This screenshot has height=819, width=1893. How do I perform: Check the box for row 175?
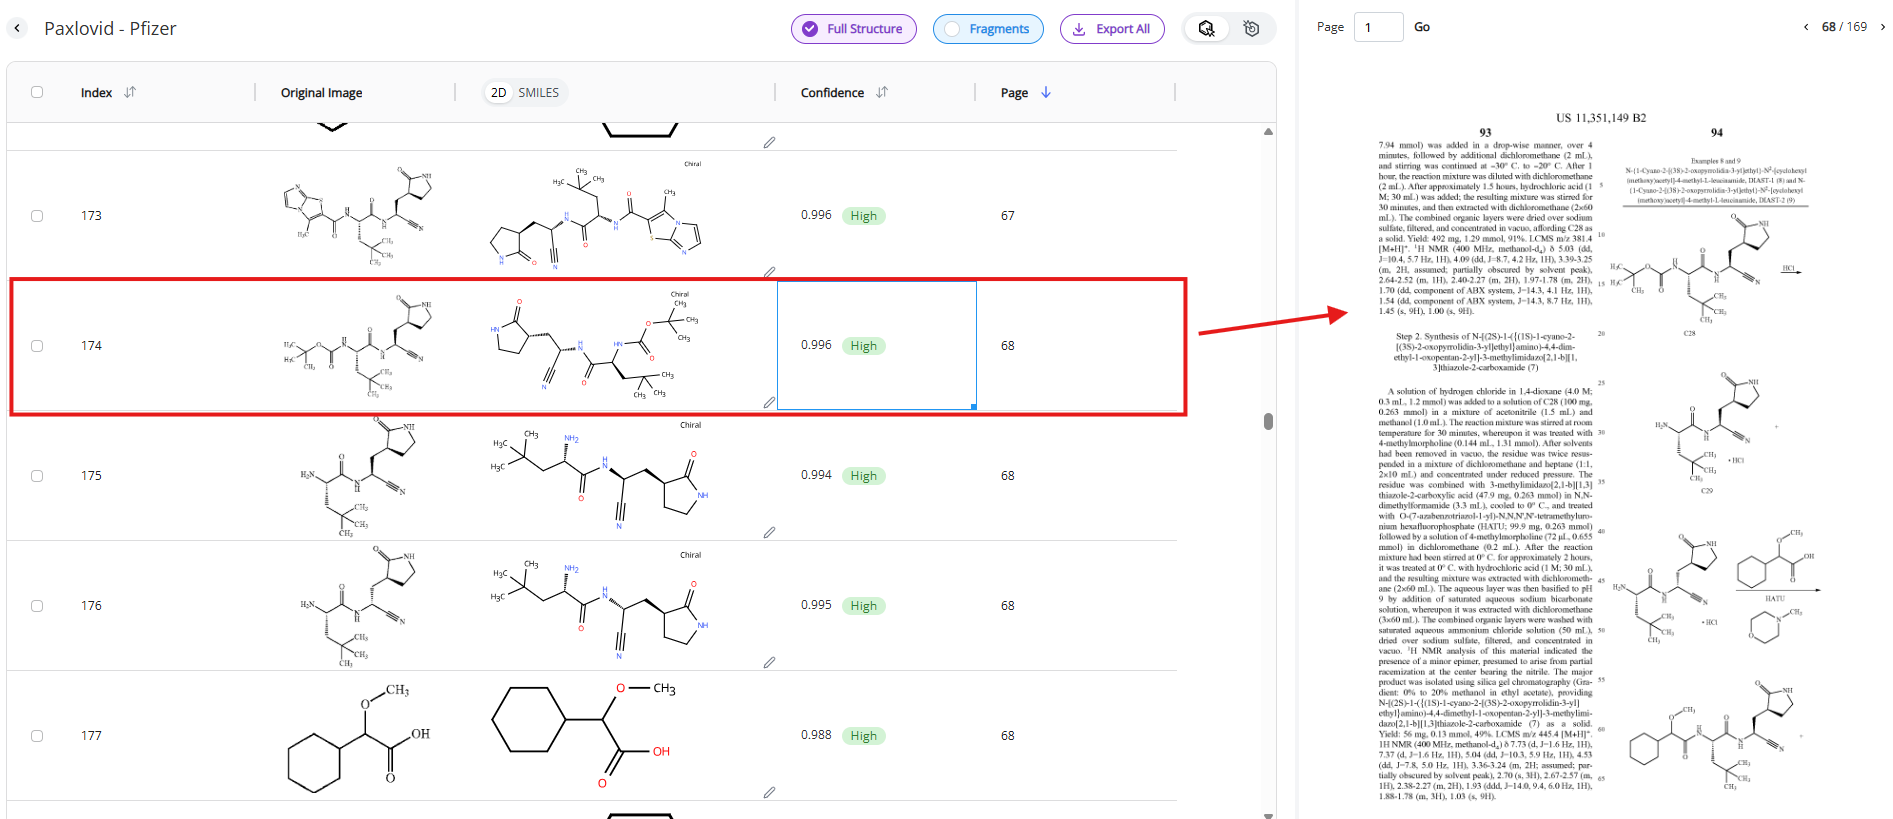(x=37, y=476)
